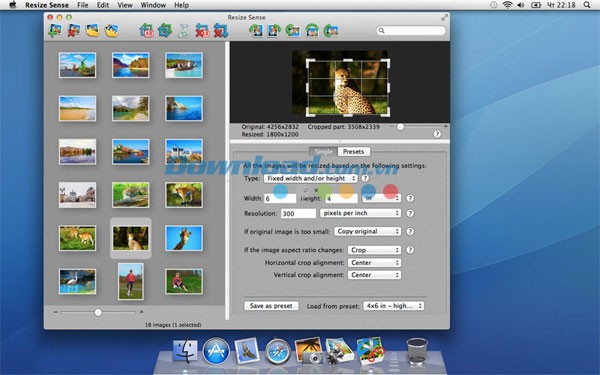Click the help icon below the preview zoom slider
The width and height of the screenshot is (600, 375).
pos(437,134)
